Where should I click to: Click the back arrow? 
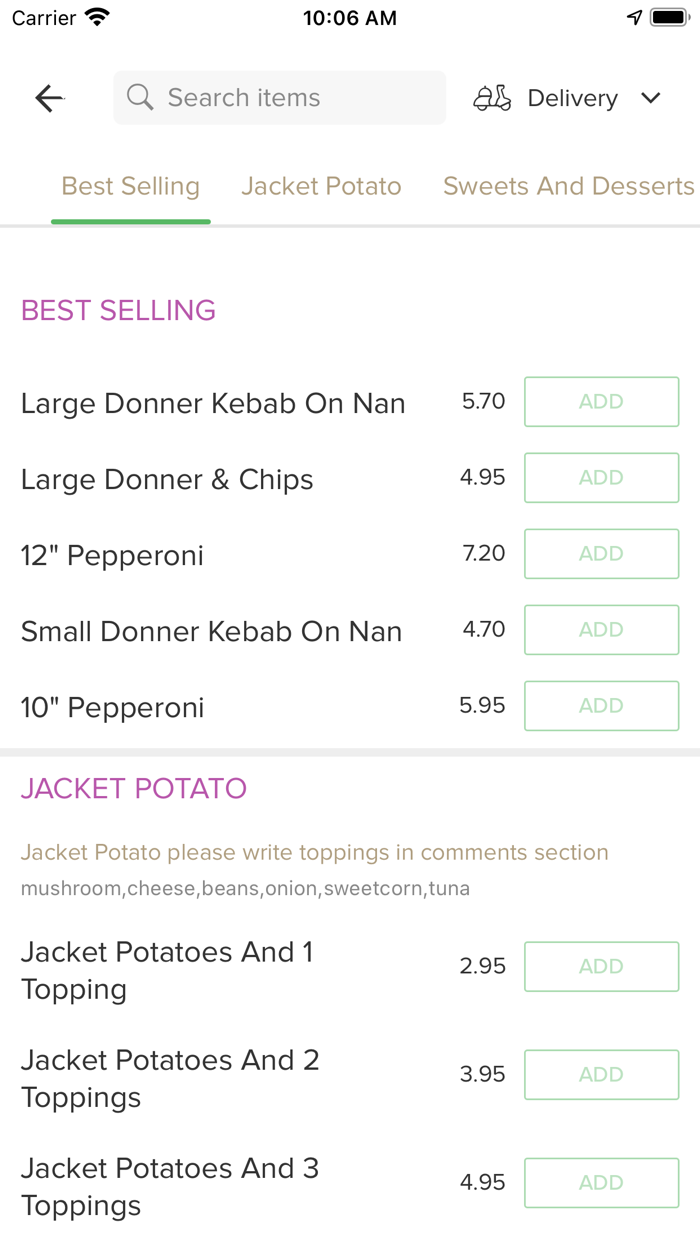pyautogui.click(x=49, y=97)
